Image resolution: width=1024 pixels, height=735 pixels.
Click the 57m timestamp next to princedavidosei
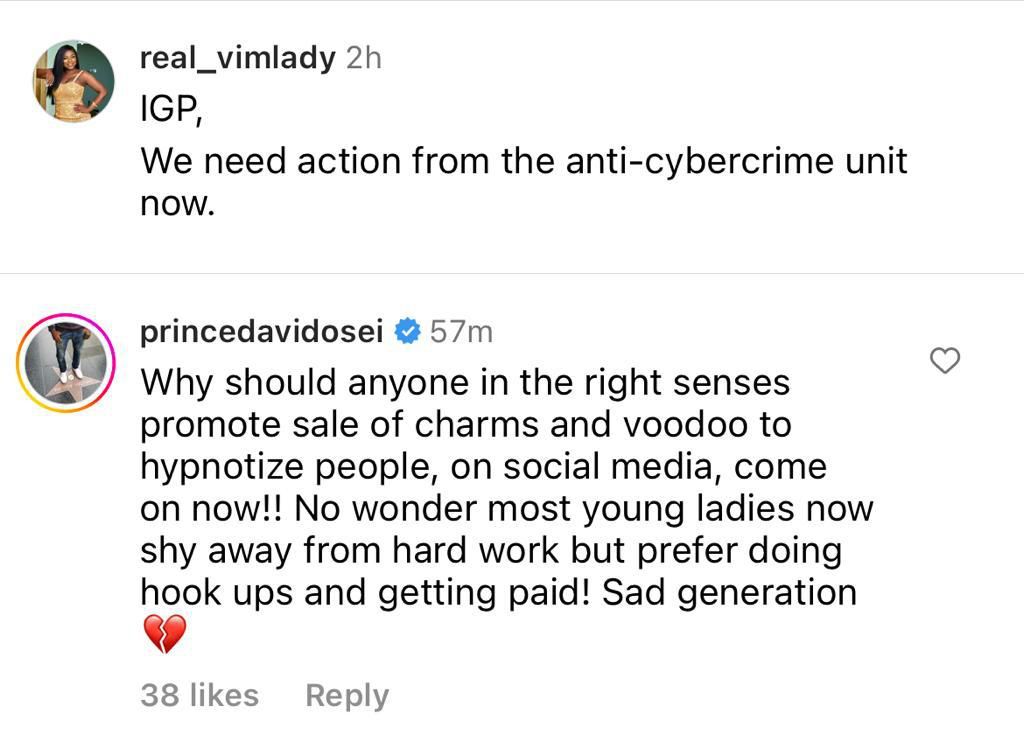[461, 332]
